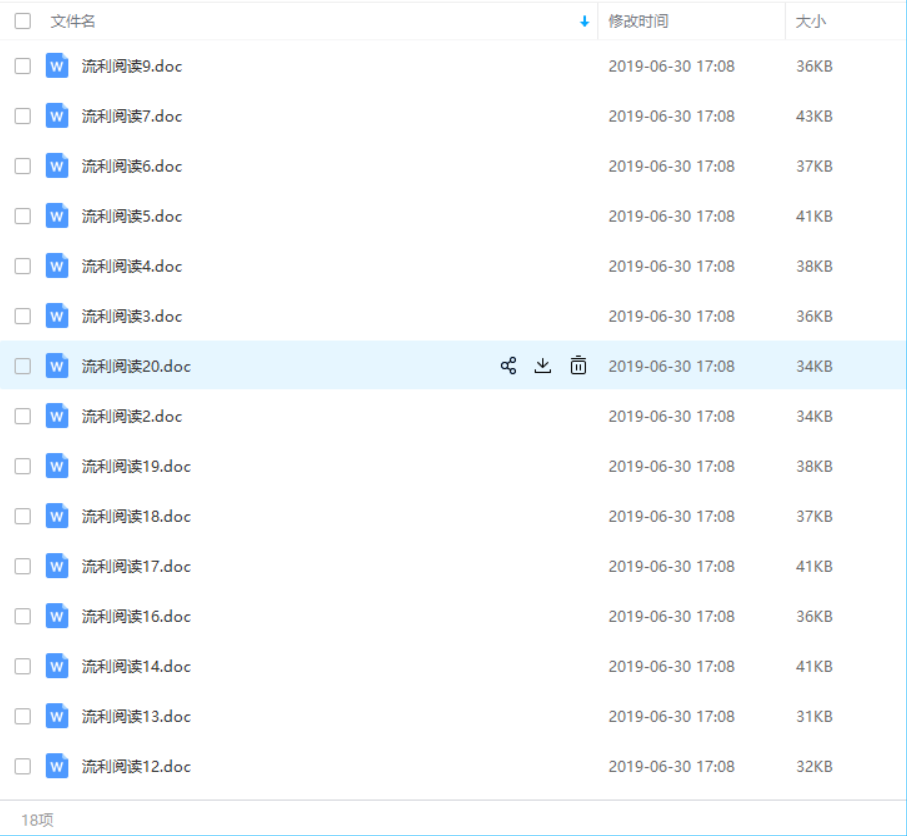Share the file 流利阅读20.doc

tap(508, 366)
